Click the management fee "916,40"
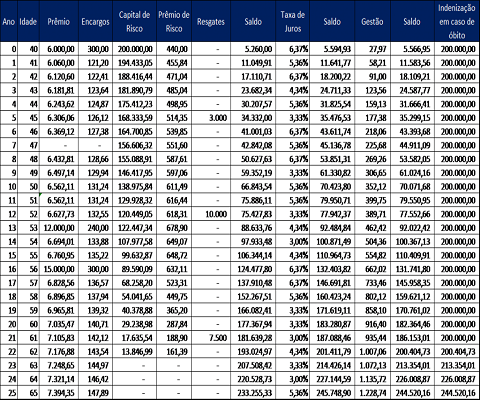480x400 pixels. click(x=376, y=324)
